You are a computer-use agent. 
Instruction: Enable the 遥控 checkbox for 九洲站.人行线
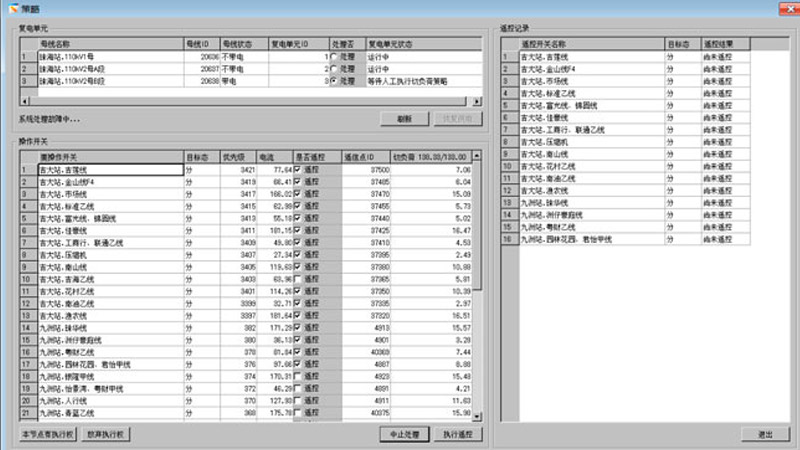coord(298,400)
